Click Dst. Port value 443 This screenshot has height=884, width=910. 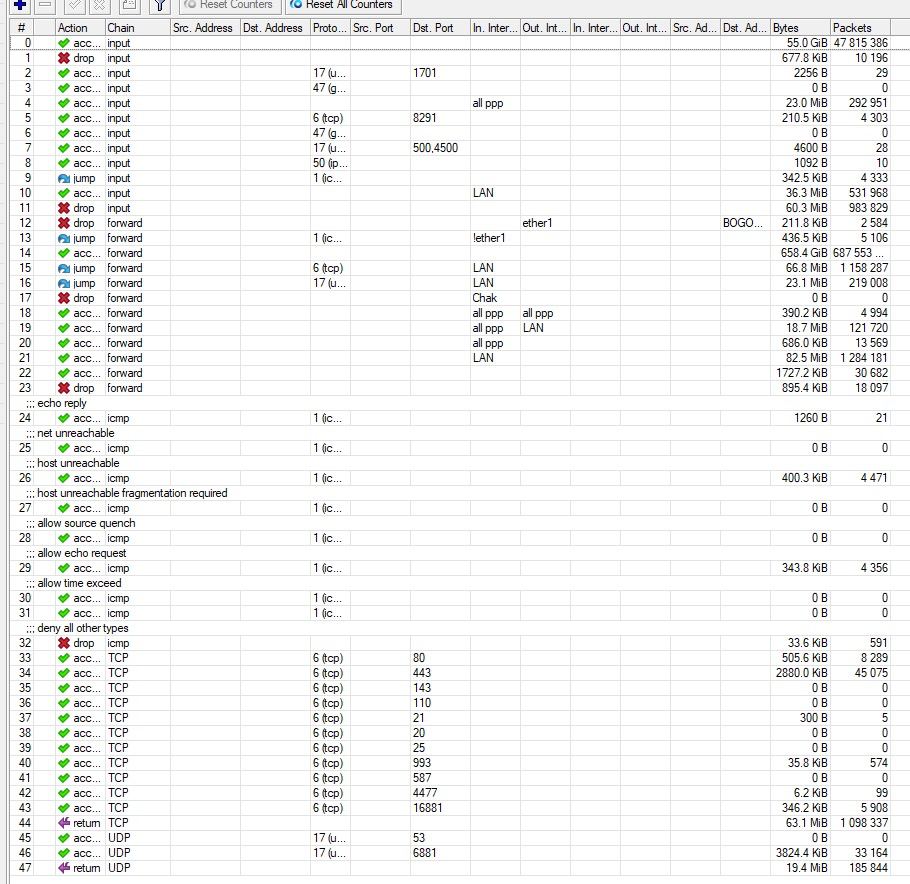pos(422,673)
